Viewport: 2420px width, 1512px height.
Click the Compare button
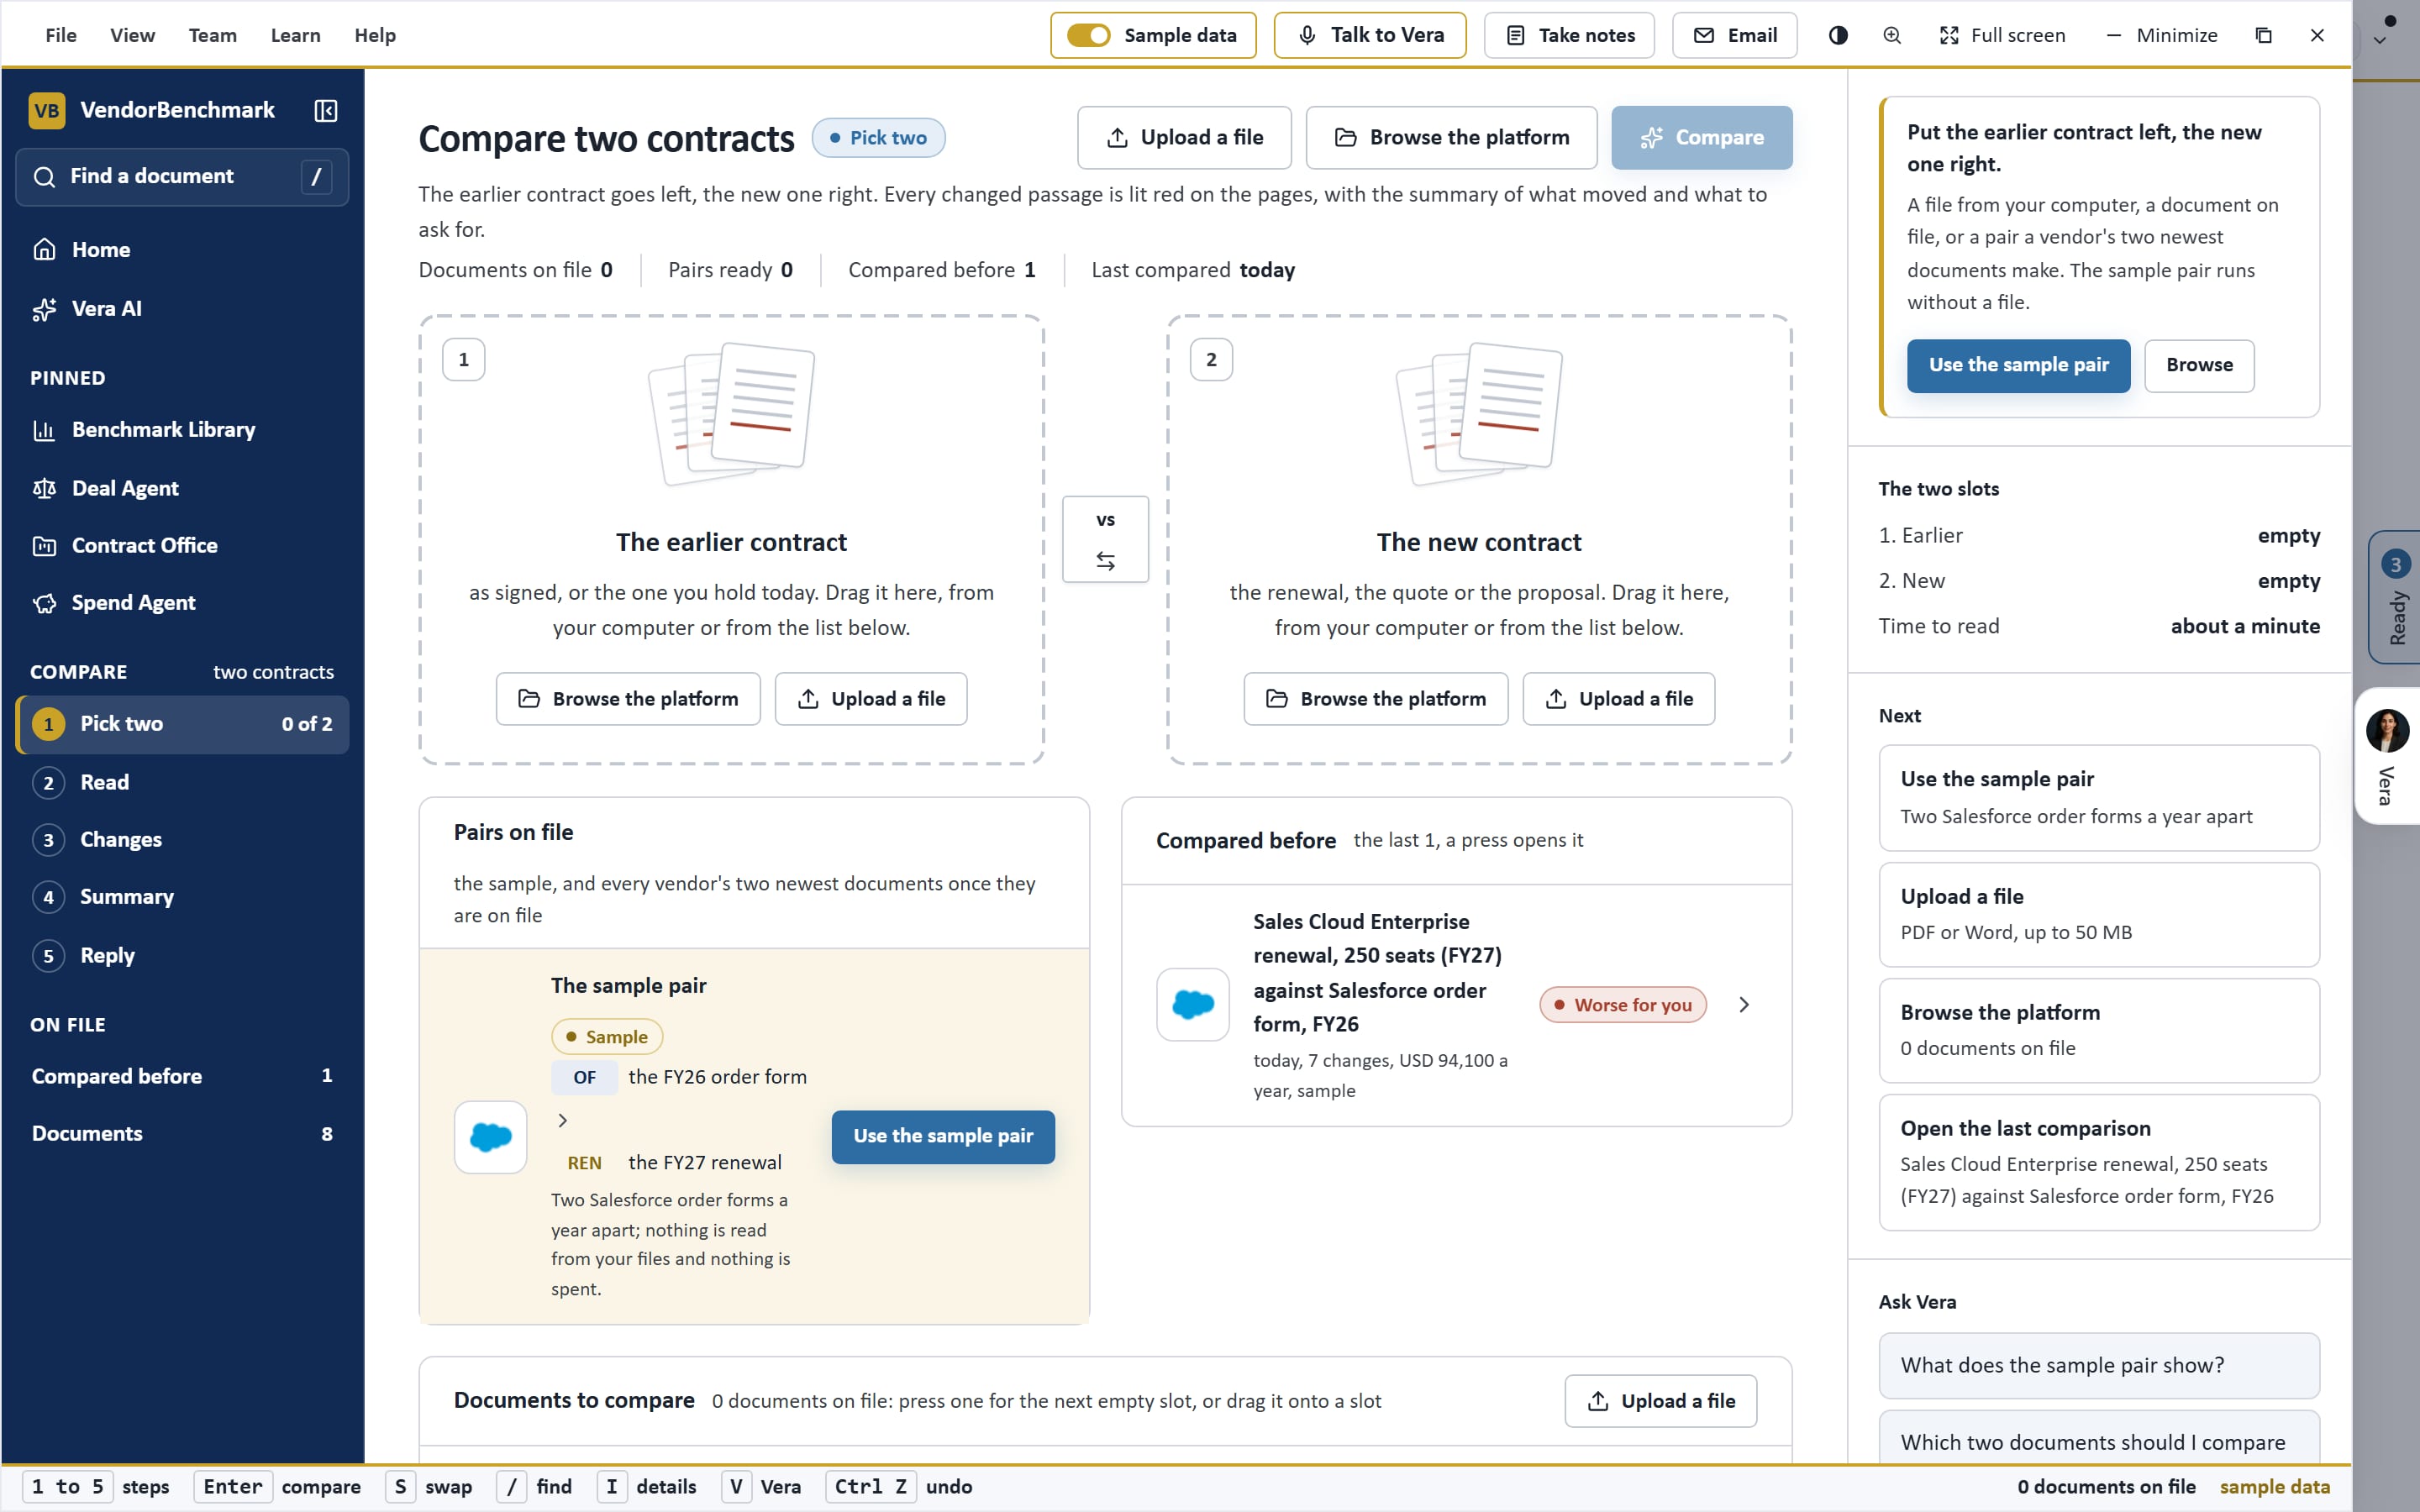click(x=1701, y=137)
